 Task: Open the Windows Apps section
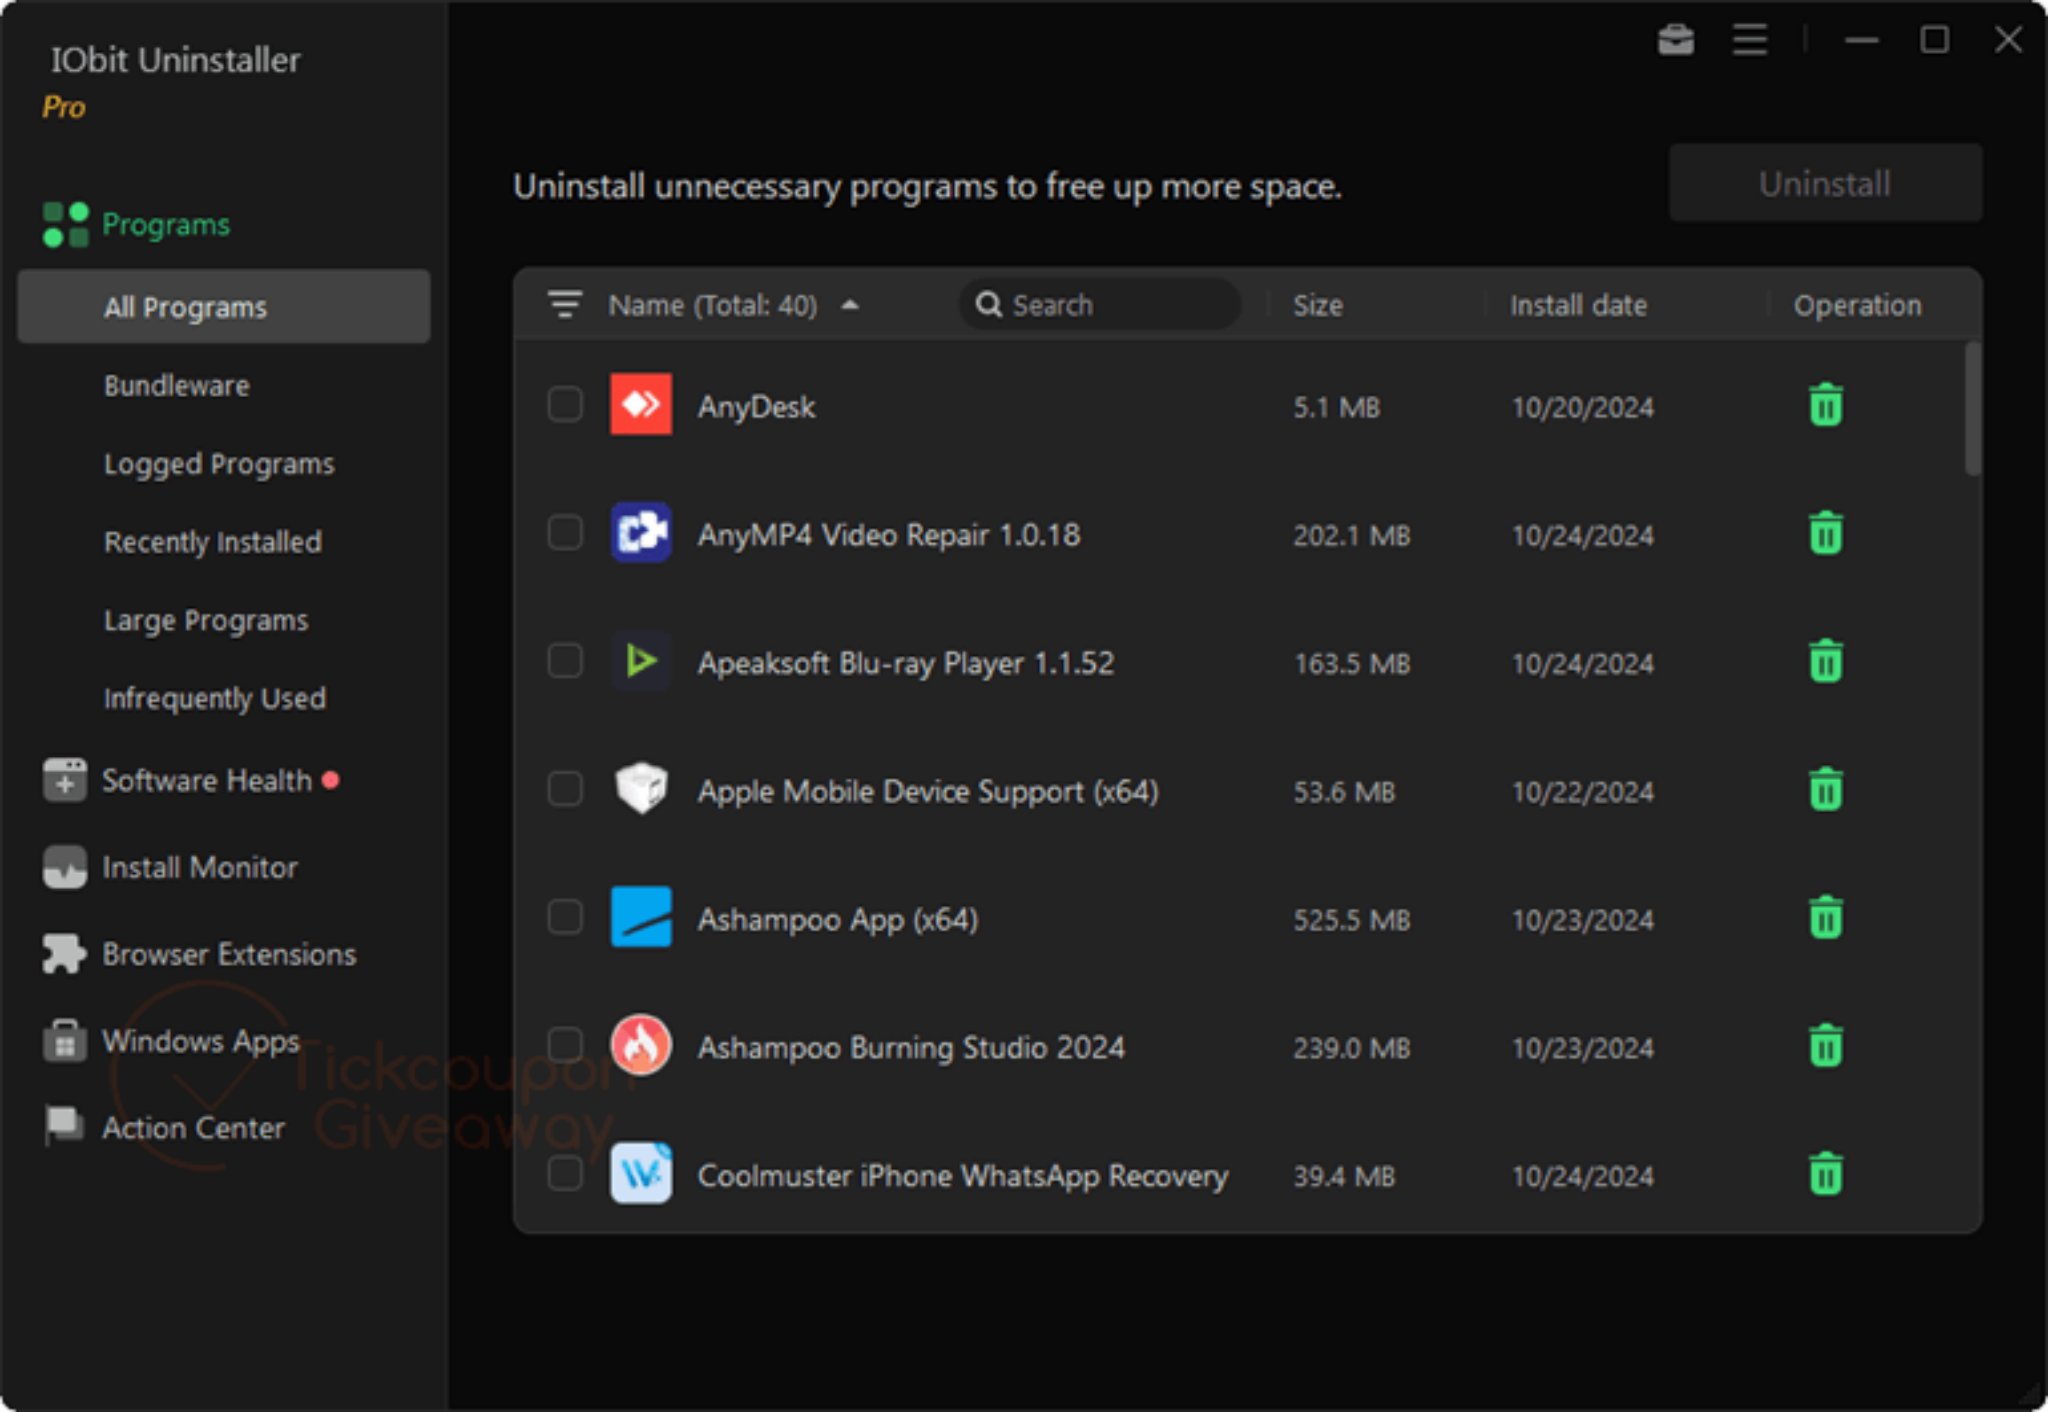[199, 1041]
